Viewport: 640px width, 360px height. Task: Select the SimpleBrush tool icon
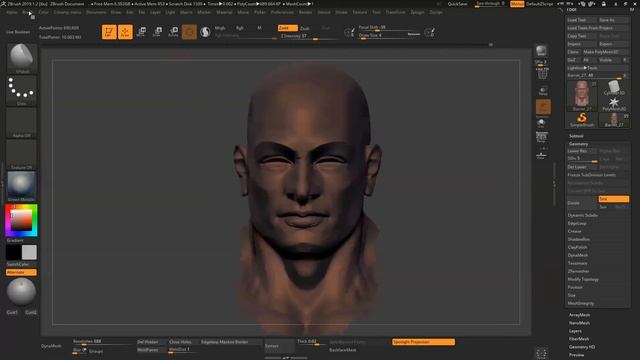click(582, 120)
